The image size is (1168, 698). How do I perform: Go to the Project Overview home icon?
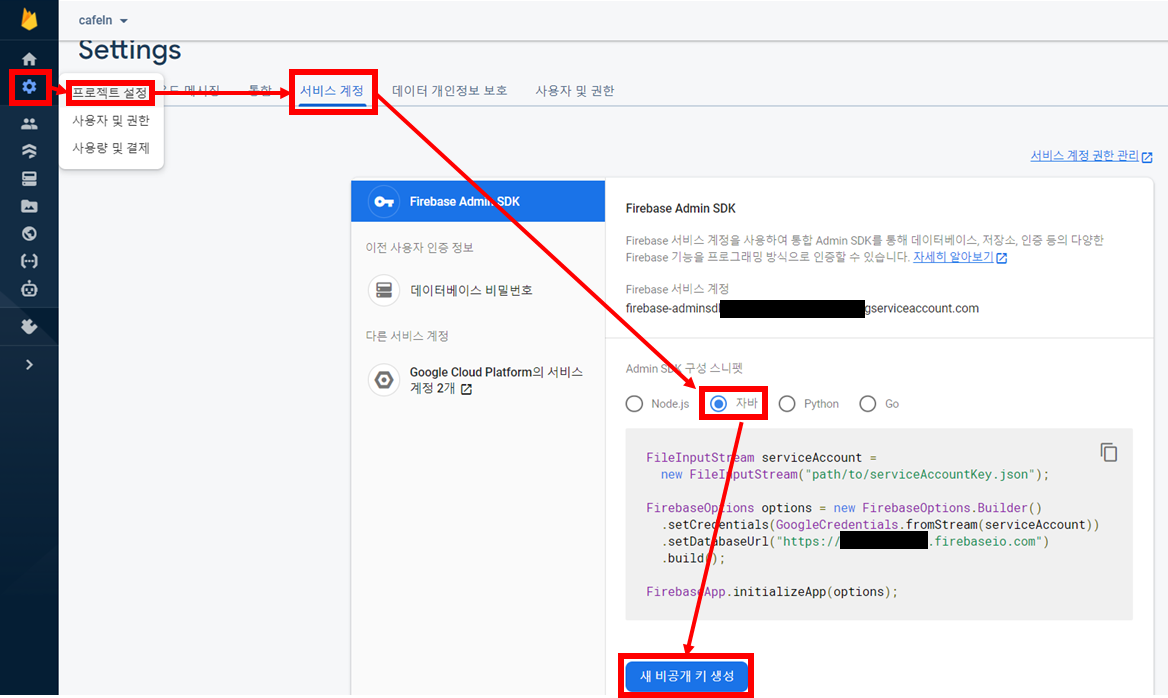click(x=29, y=59)
